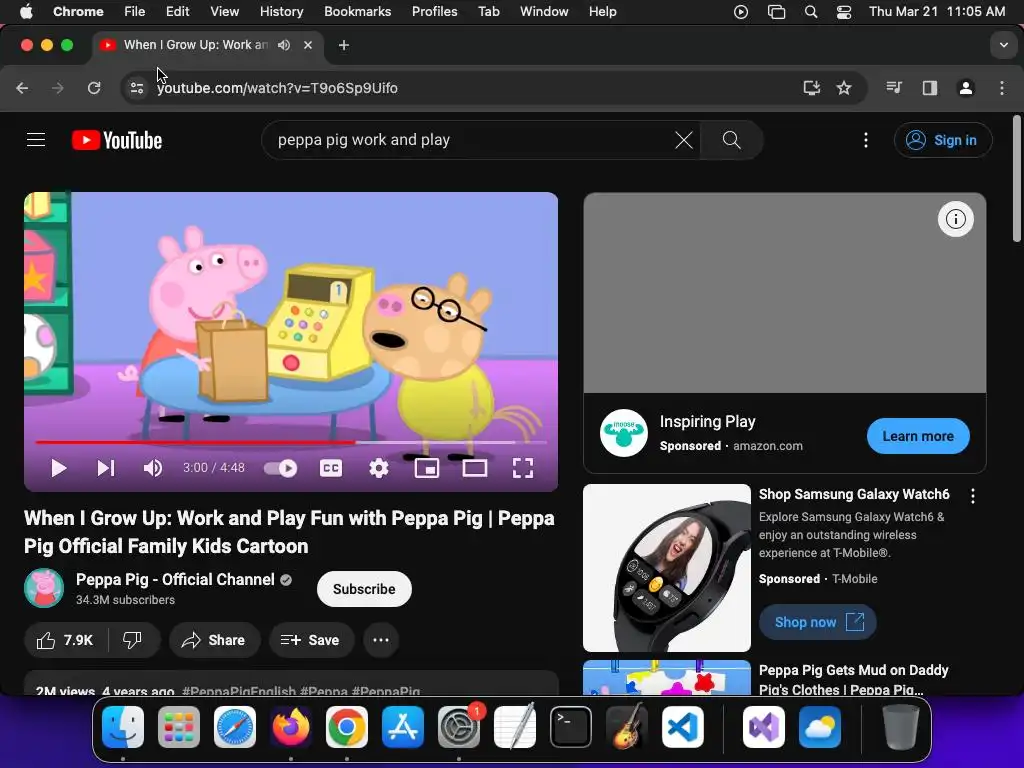Open the Profiles menu
The width and height of the screenshot is (1024, 768).
[434, 11]
